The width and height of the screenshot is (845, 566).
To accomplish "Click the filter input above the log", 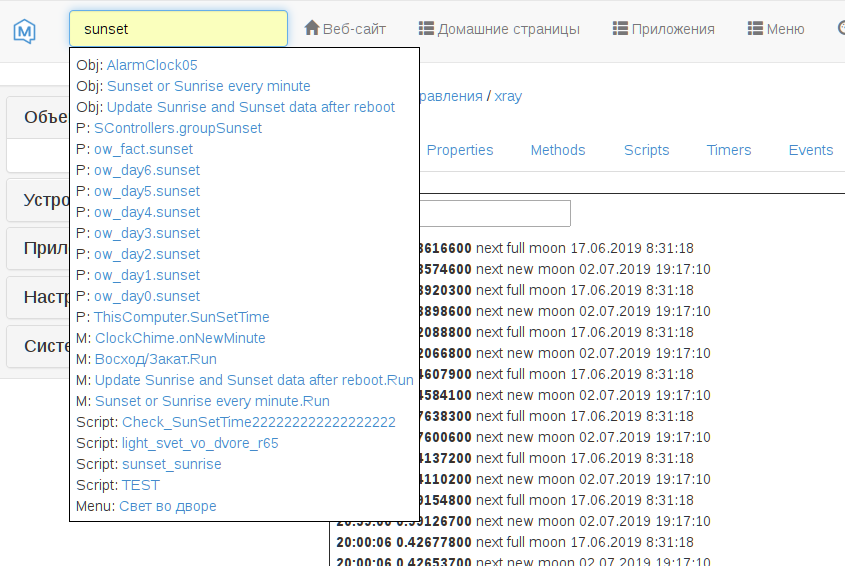I will 495,213.
